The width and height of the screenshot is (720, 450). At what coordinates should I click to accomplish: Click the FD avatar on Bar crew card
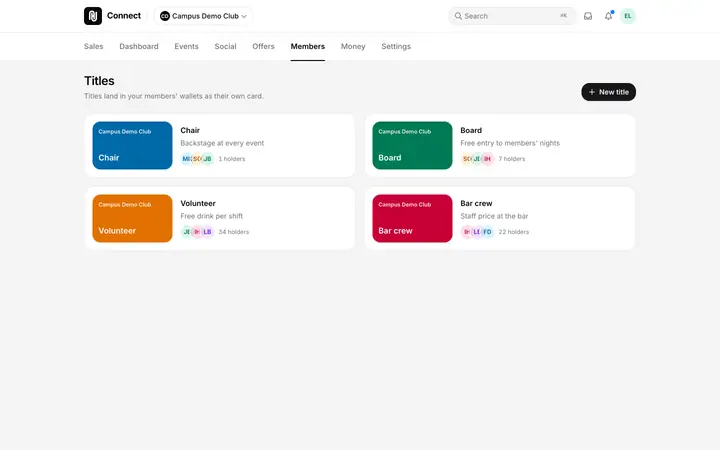[488, 232]
